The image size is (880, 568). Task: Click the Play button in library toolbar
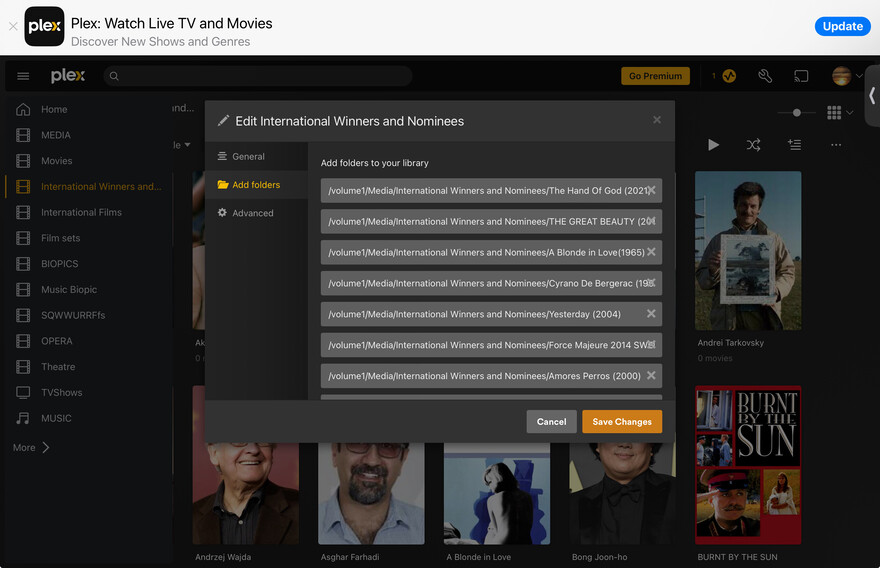(x=713, y=145)
